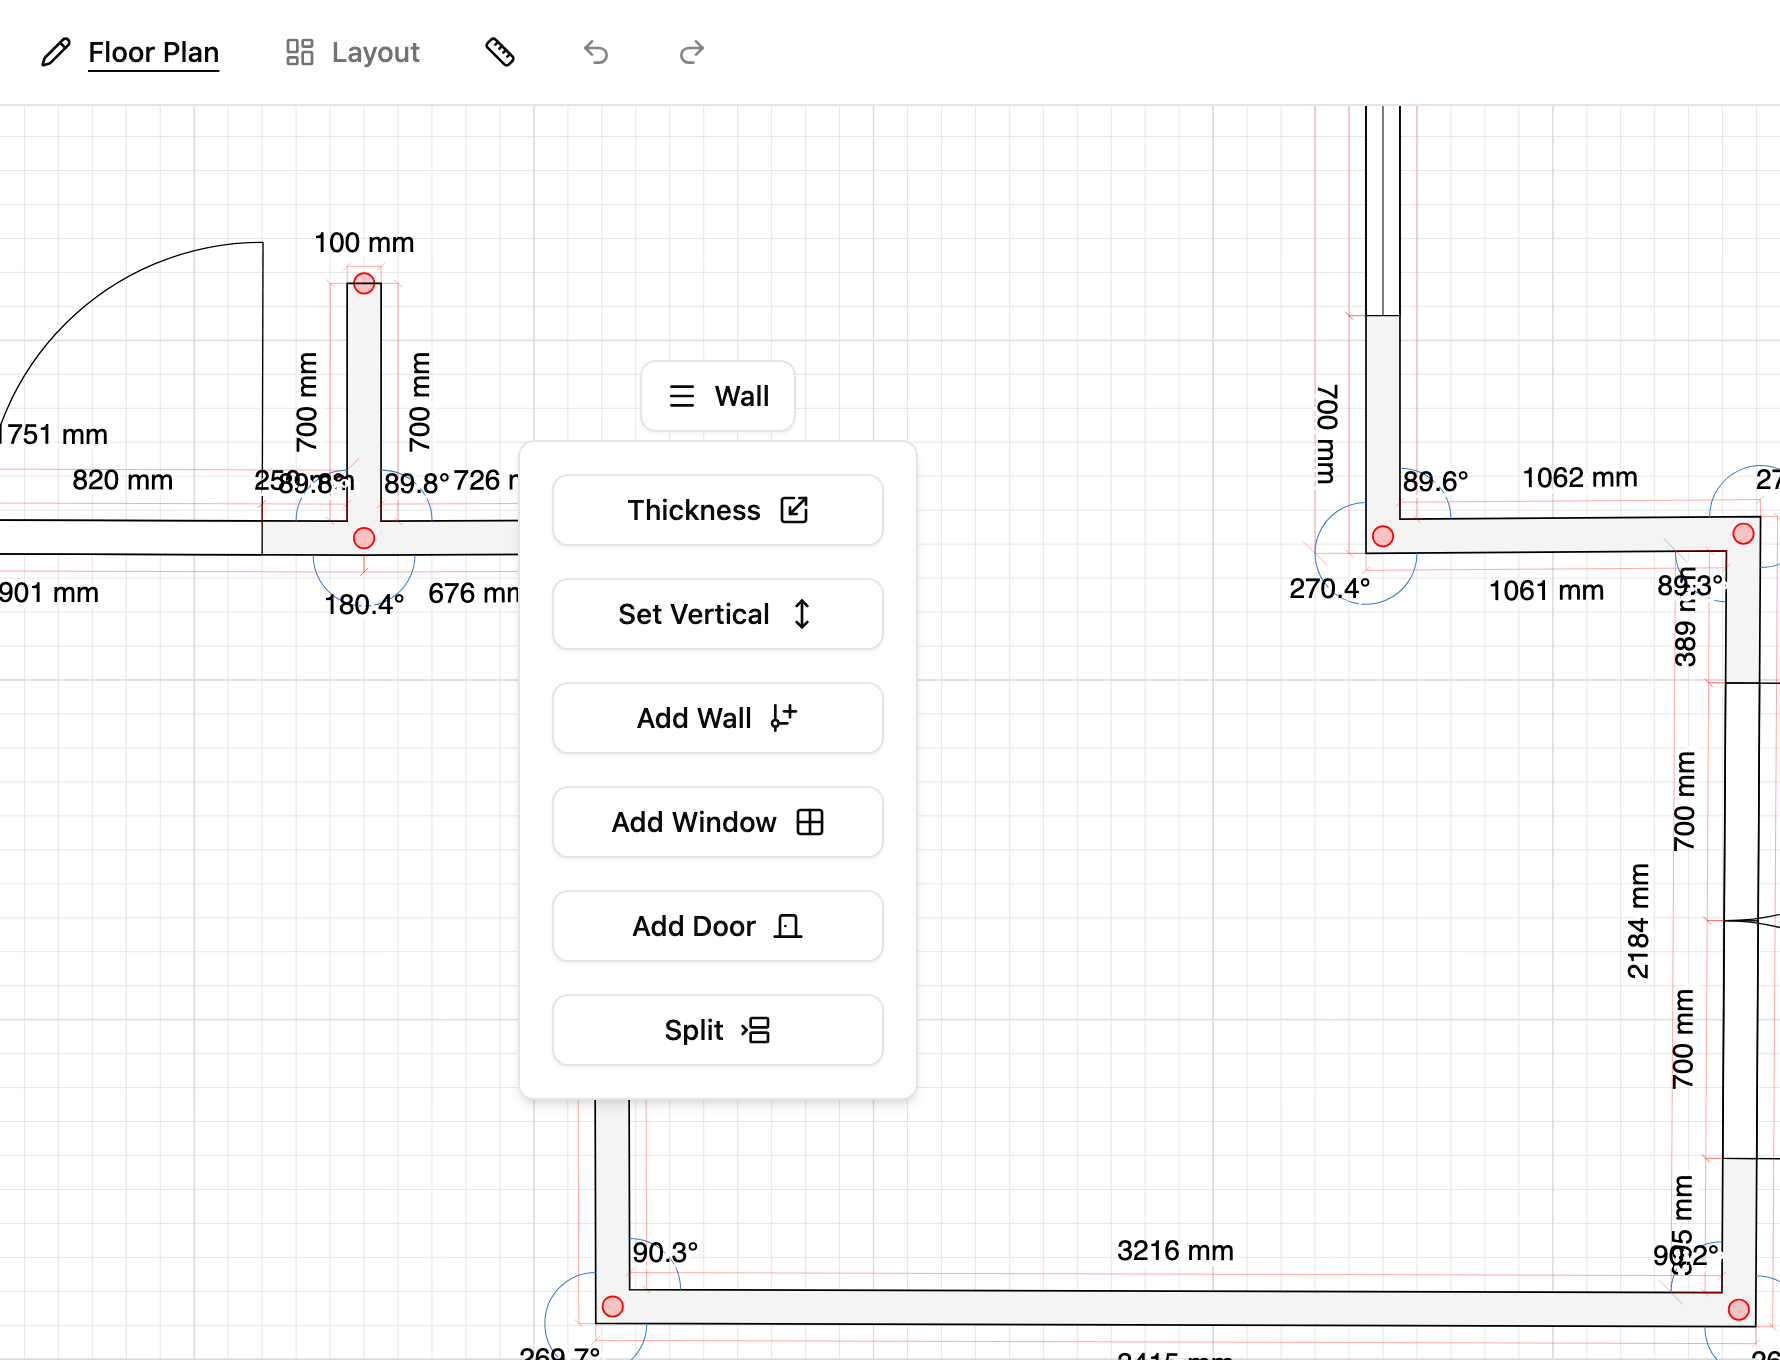Viewport: 1780px width, 1360px height.
Task: Click the wall node near 270.4° angle
Action: 1383,536
